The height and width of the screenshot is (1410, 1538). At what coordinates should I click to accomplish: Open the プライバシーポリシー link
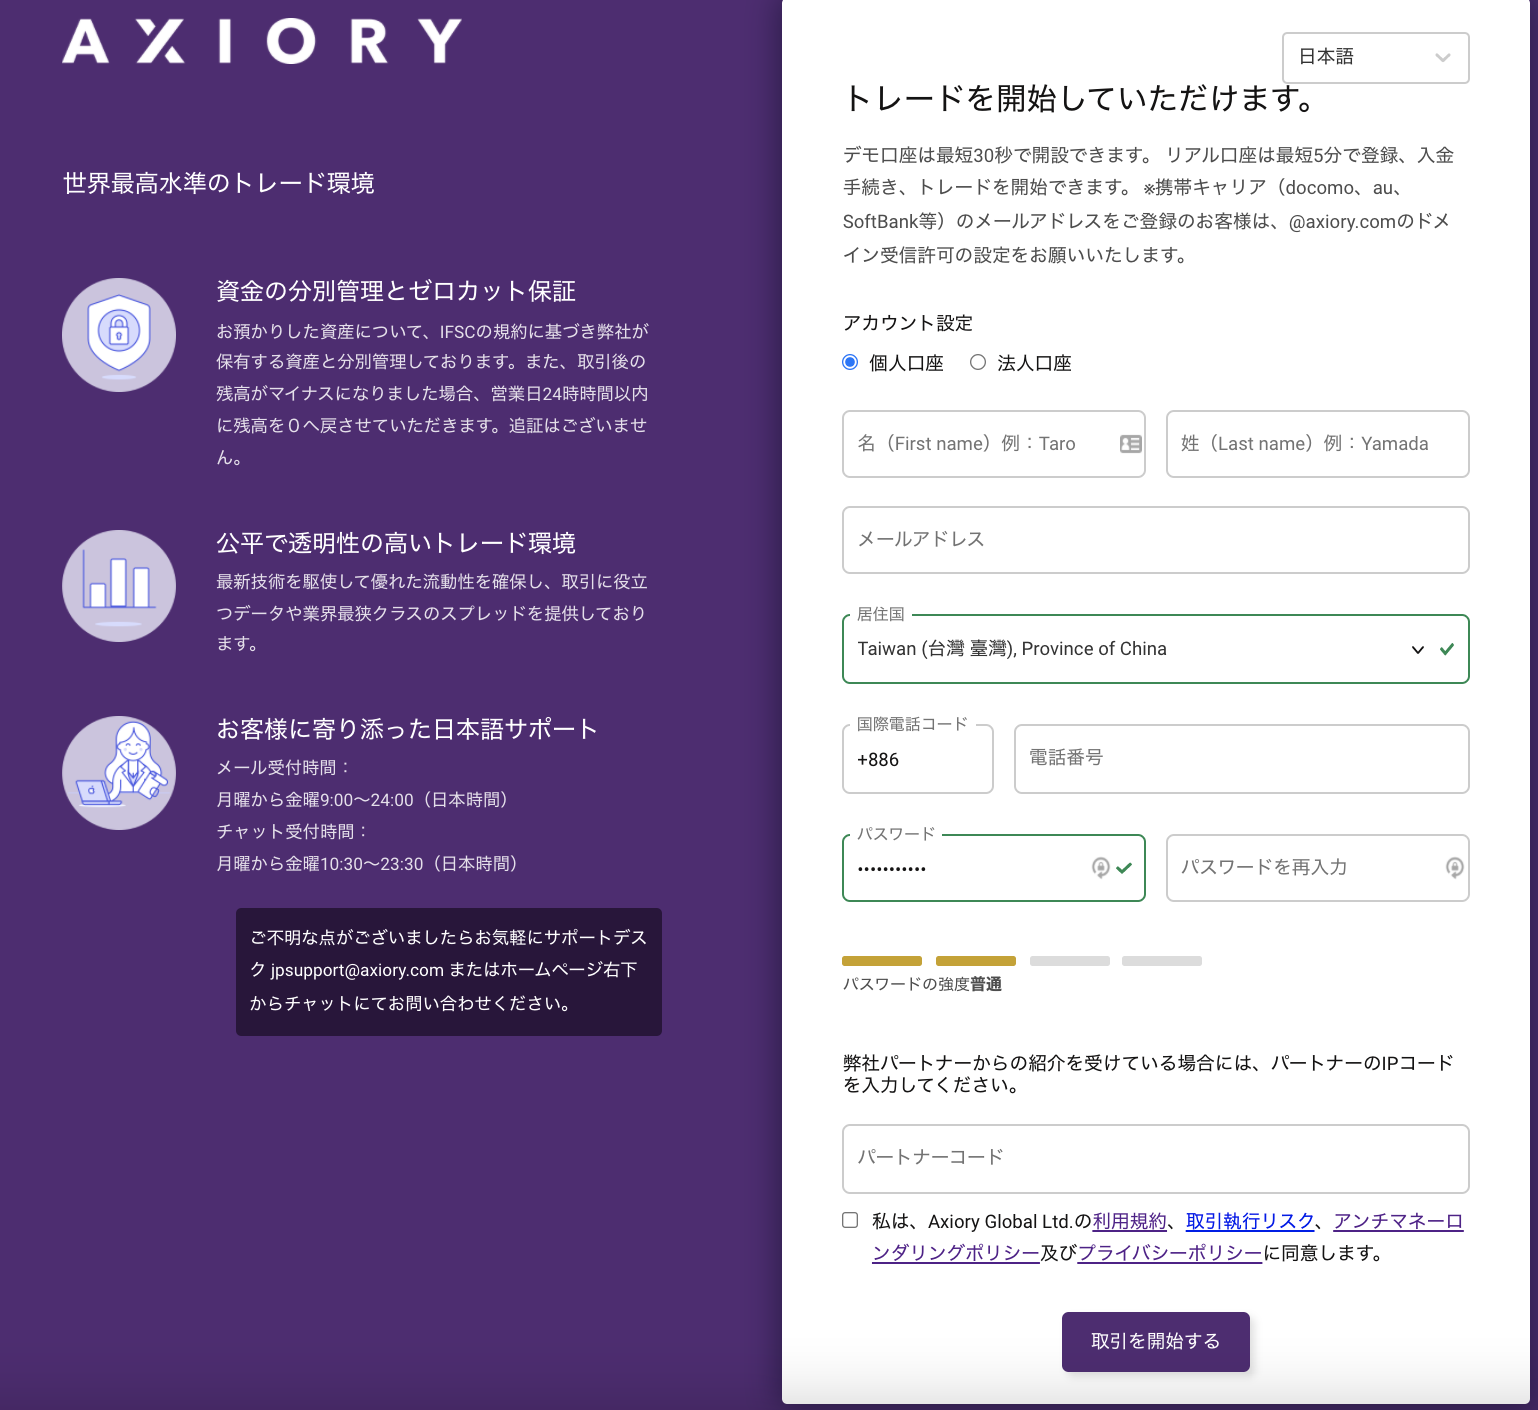coord(1170,1253)
